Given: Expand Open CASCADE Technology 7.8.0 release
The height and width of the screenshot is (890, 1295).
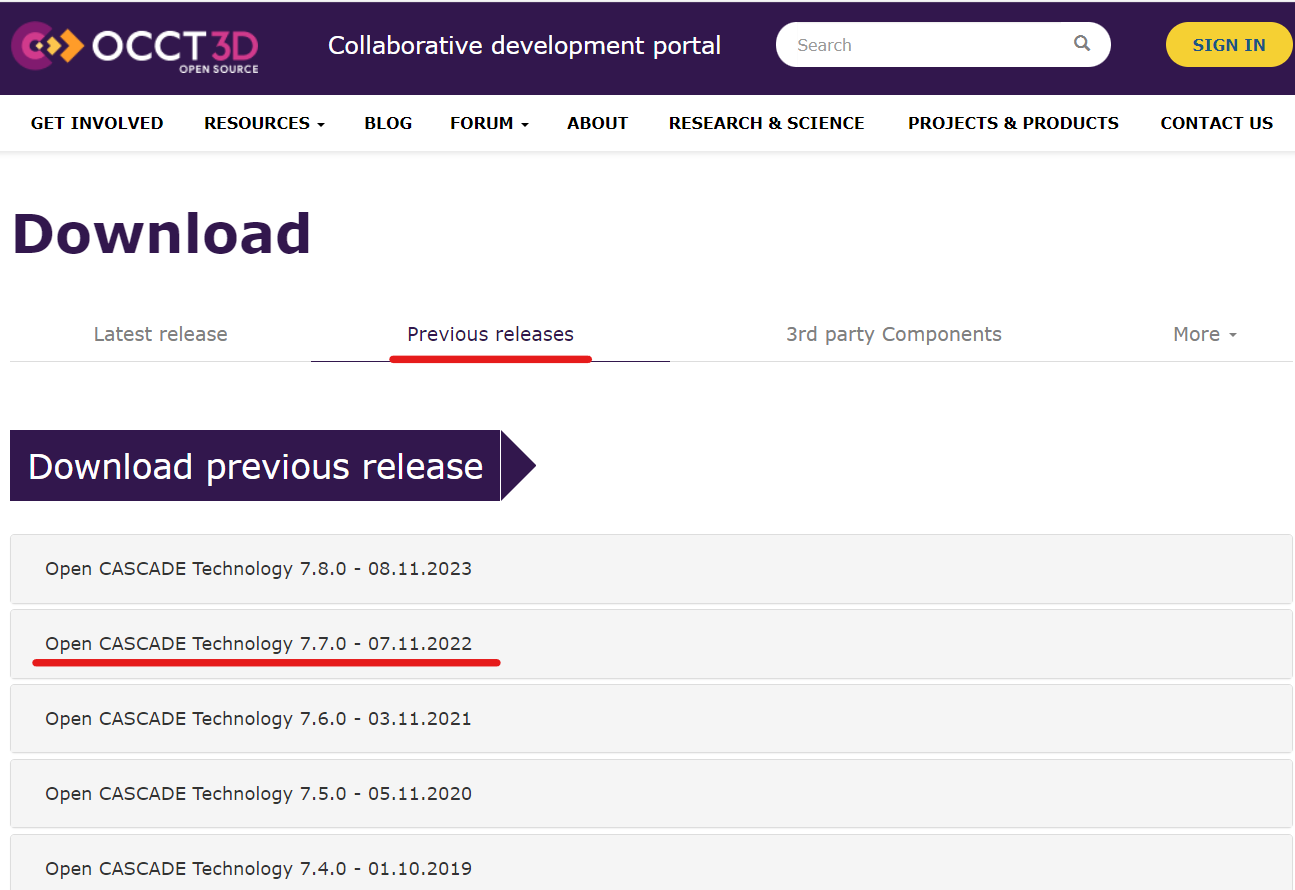Looking at the screenshot, I should point(651,569).
